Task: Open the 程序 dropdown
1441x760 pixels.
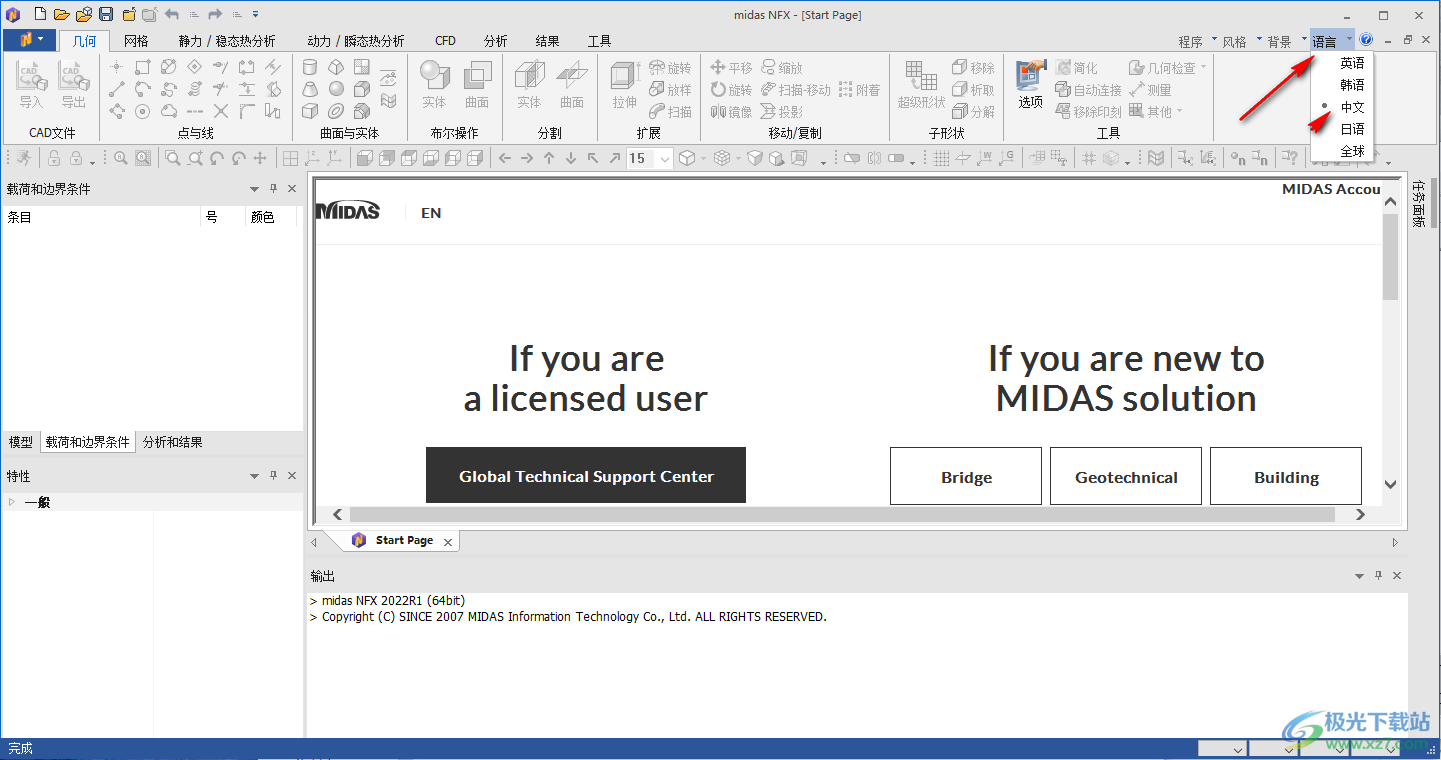Action: (1197, 41)
